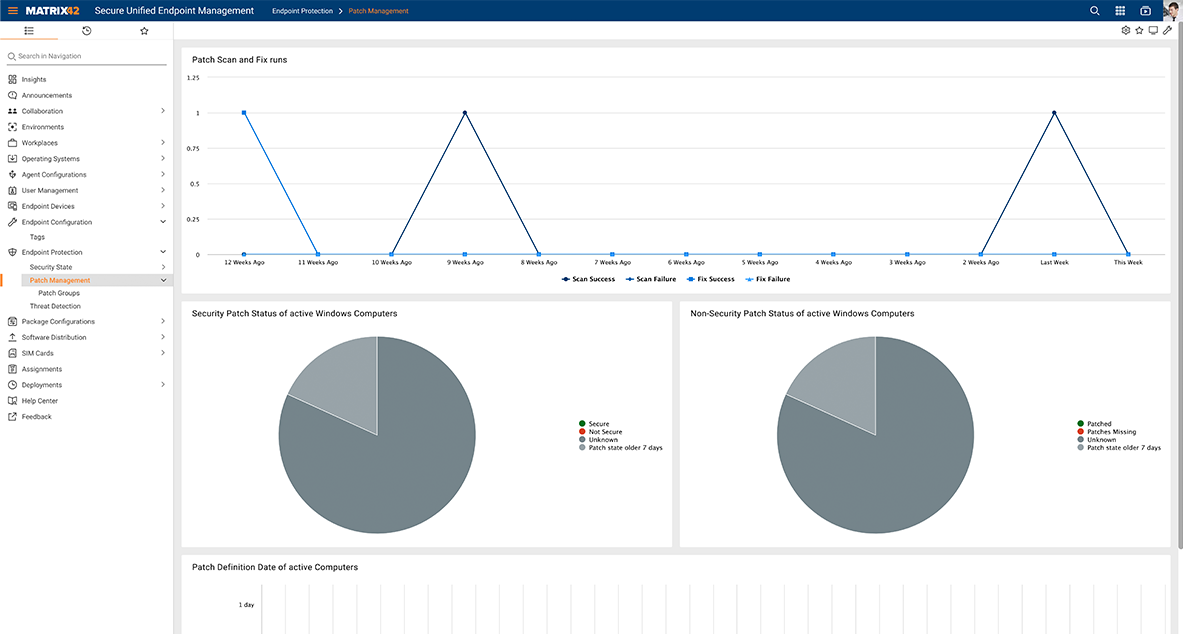Open global search in the top bar
The image size is (1183, 634).
pos(1097,10)
